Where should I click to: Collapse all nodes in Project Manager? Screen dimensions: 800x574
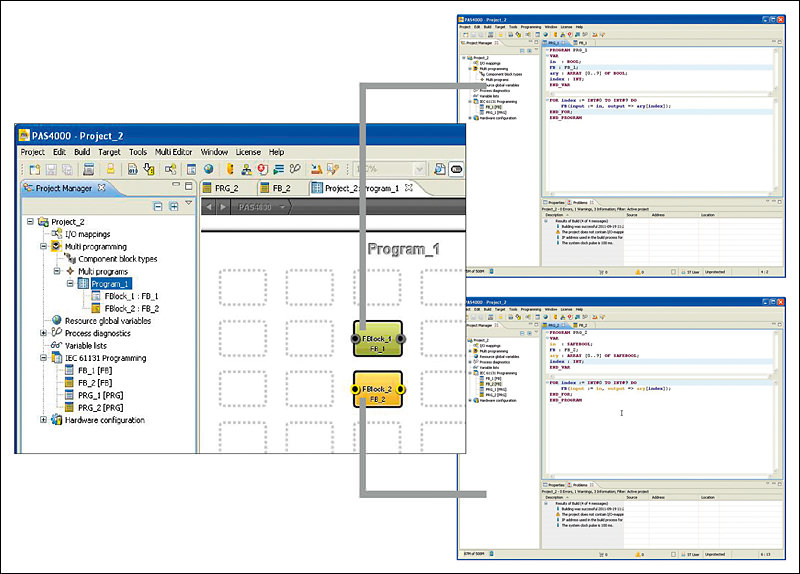158,206
